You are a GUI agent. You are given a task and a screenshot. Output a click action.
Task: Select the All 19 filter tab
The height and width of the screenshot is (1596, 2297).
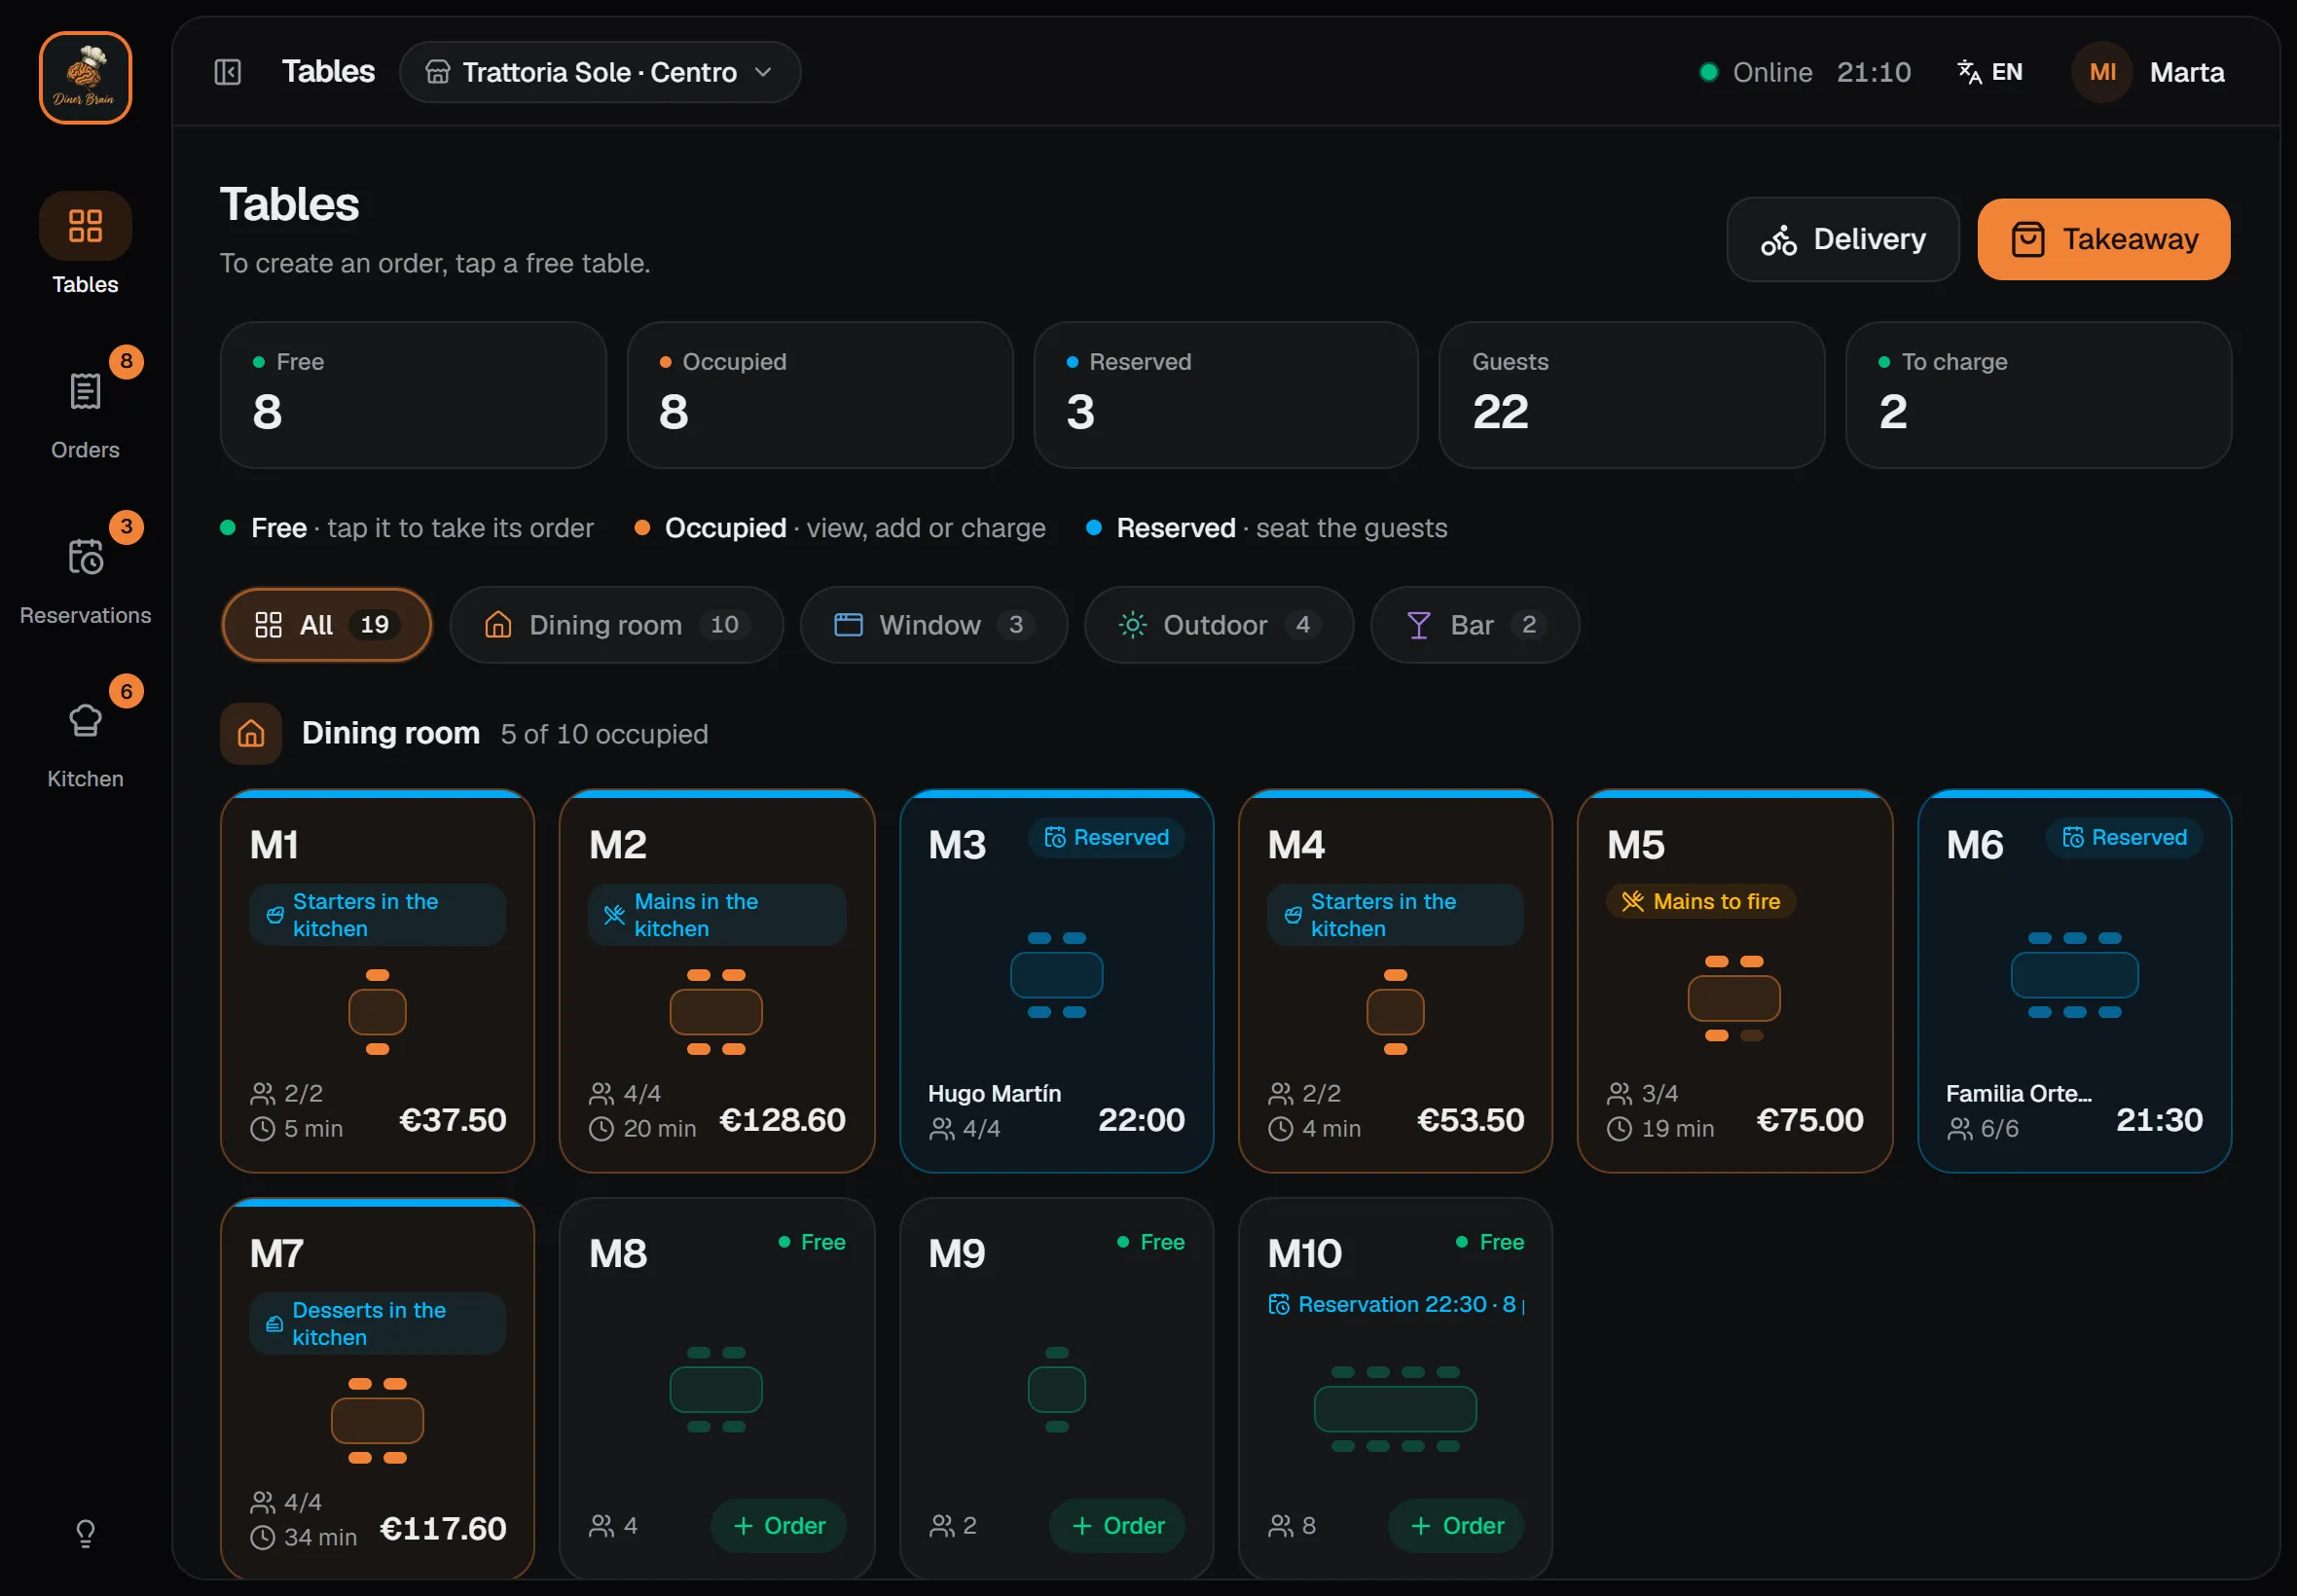[x=327, y=625]
